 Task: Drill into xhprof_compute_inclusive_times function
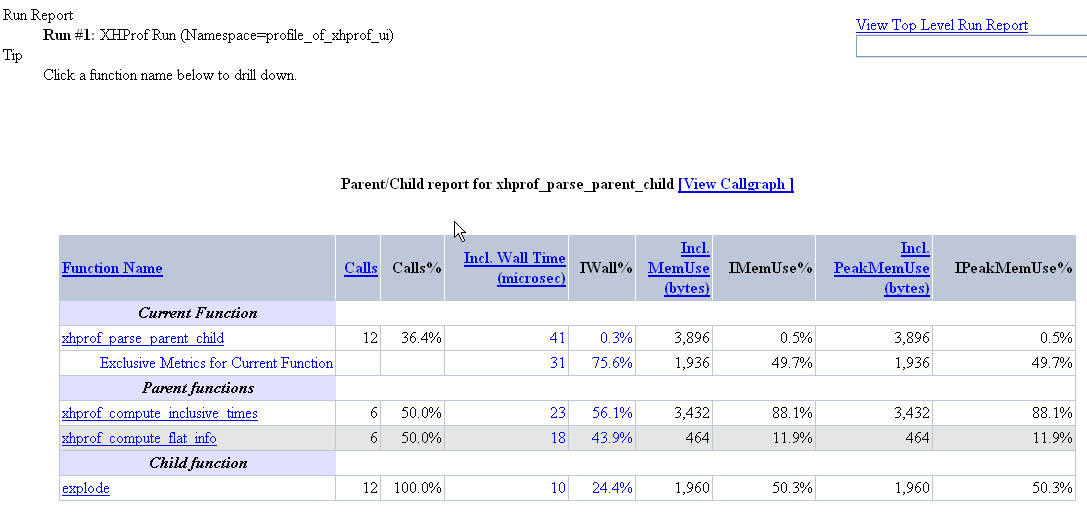[x=159, y=413]
